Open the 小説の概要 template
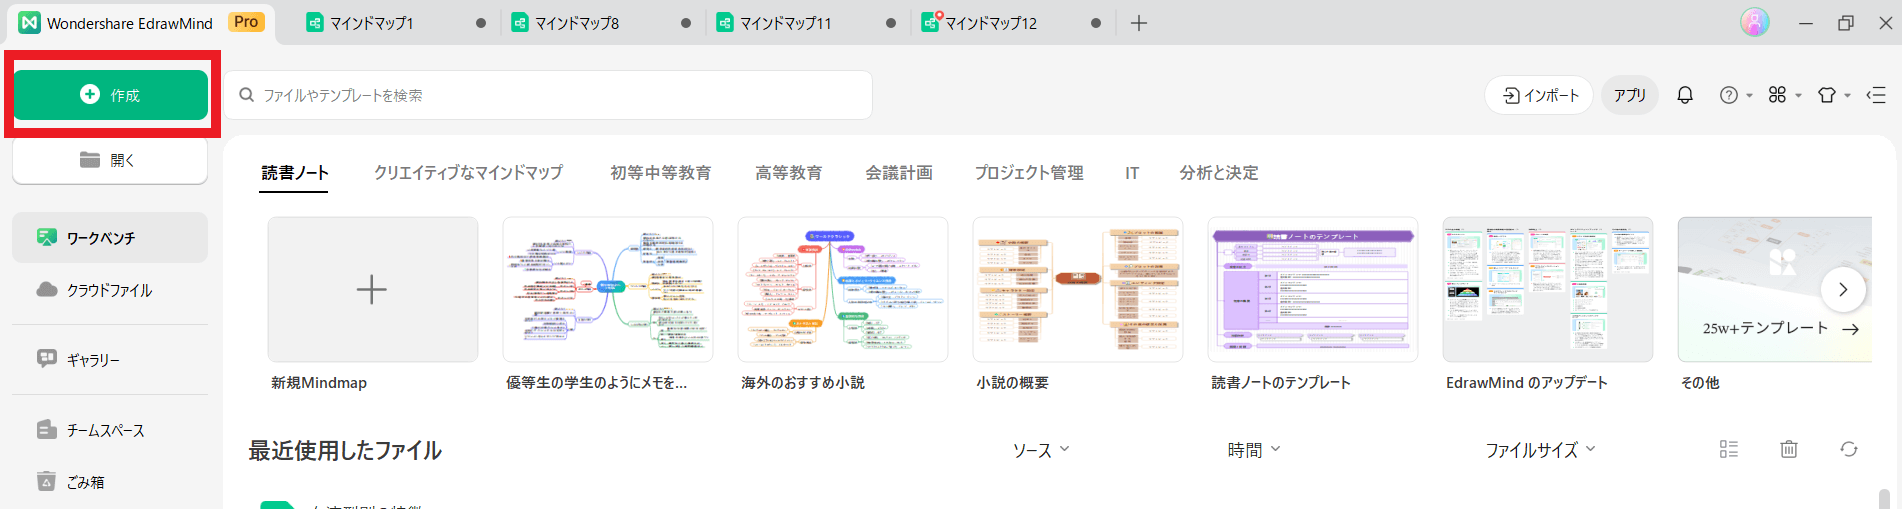Image resolution: width=1902 pixels, height=509 pixels. click(x=1078, y=290)
